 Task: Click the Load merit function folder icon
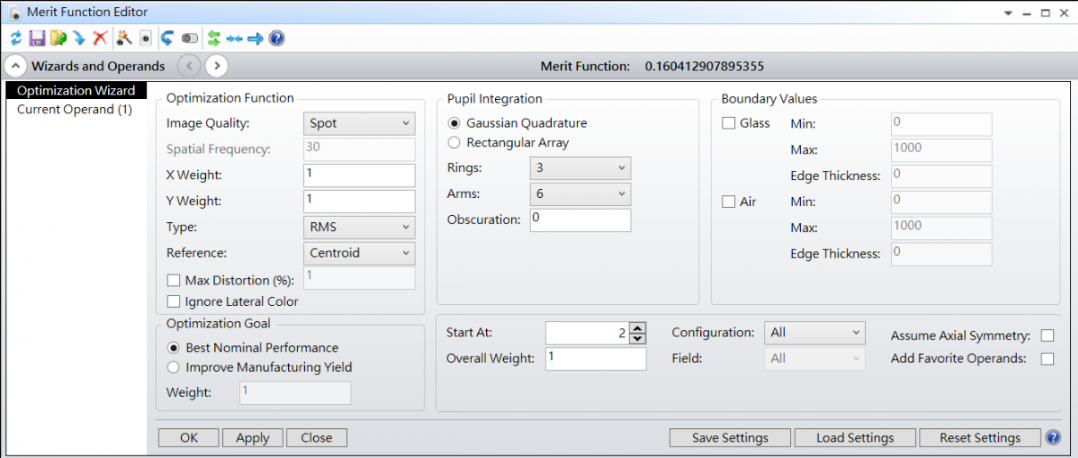tap(58, 38)
